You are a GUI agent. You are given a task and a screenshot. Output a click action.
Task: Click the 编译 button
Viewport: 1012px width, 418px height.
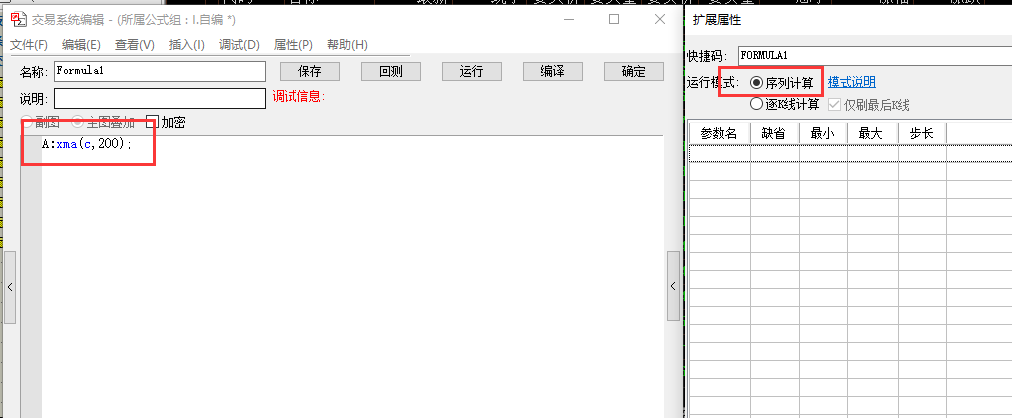click(x=552, y=72)
